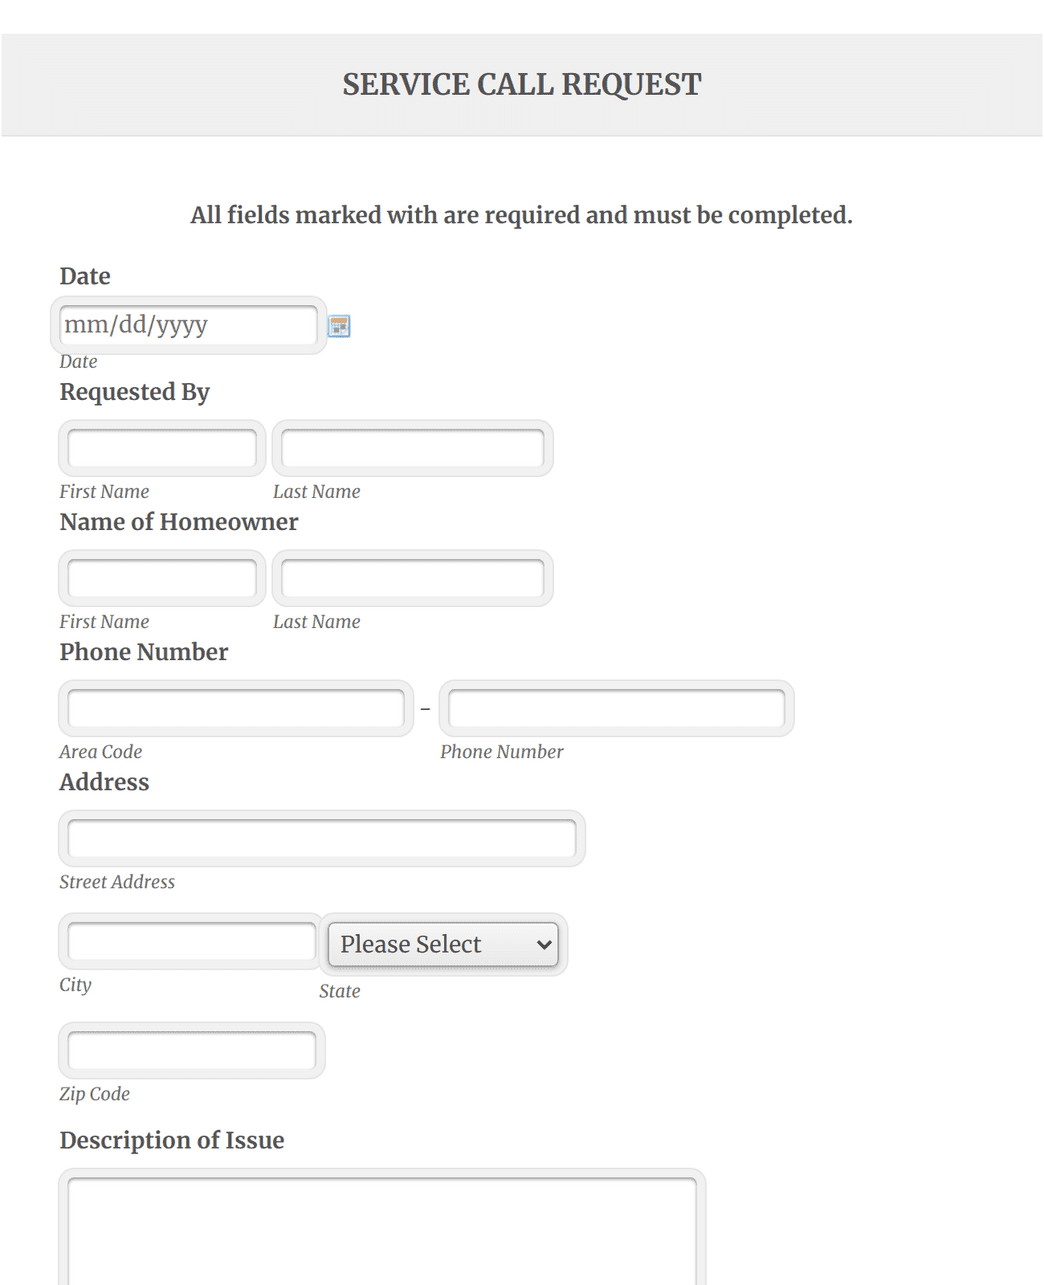The image size is (1044, 1285).
Task: Click the Phone Number section heading
Action: point(144,652)
